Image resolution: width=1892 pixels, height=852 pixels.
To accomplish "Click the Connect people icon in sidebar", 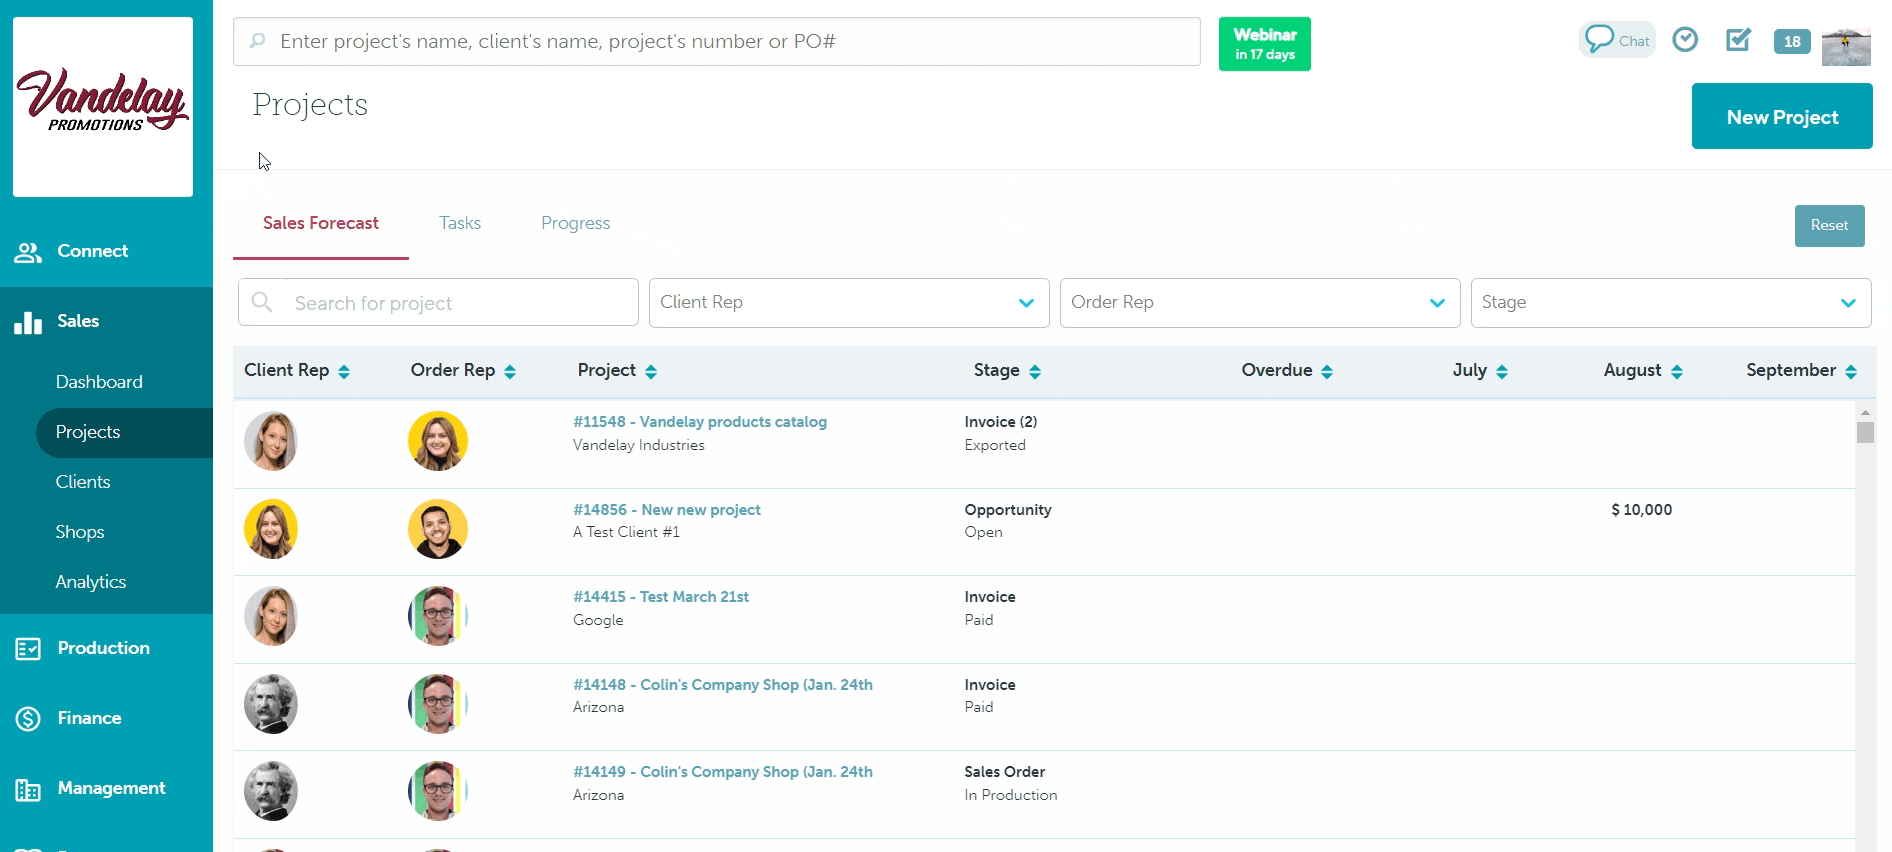I will [x=28, y=252].
